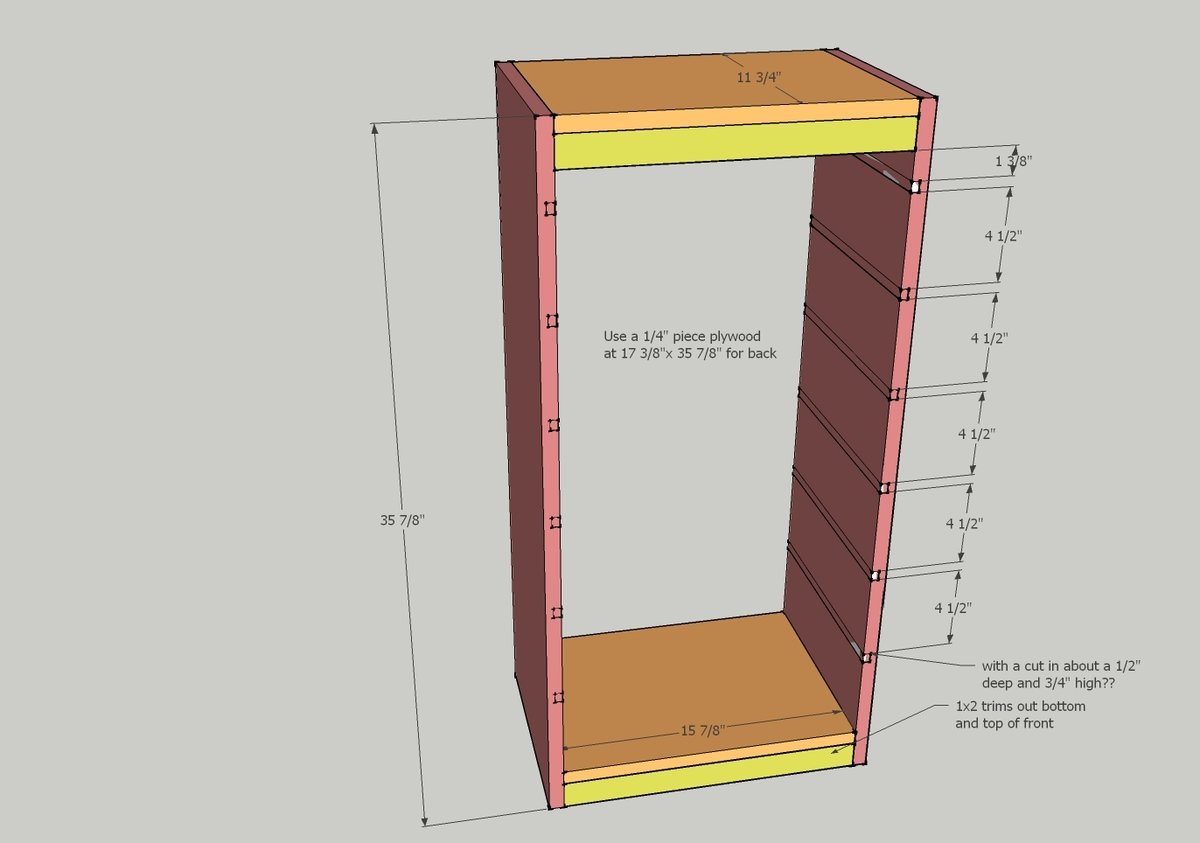Click the 35 7/8" height dimension label
The height and width of the screenshot is (843, 1200).
coord(402,519)
